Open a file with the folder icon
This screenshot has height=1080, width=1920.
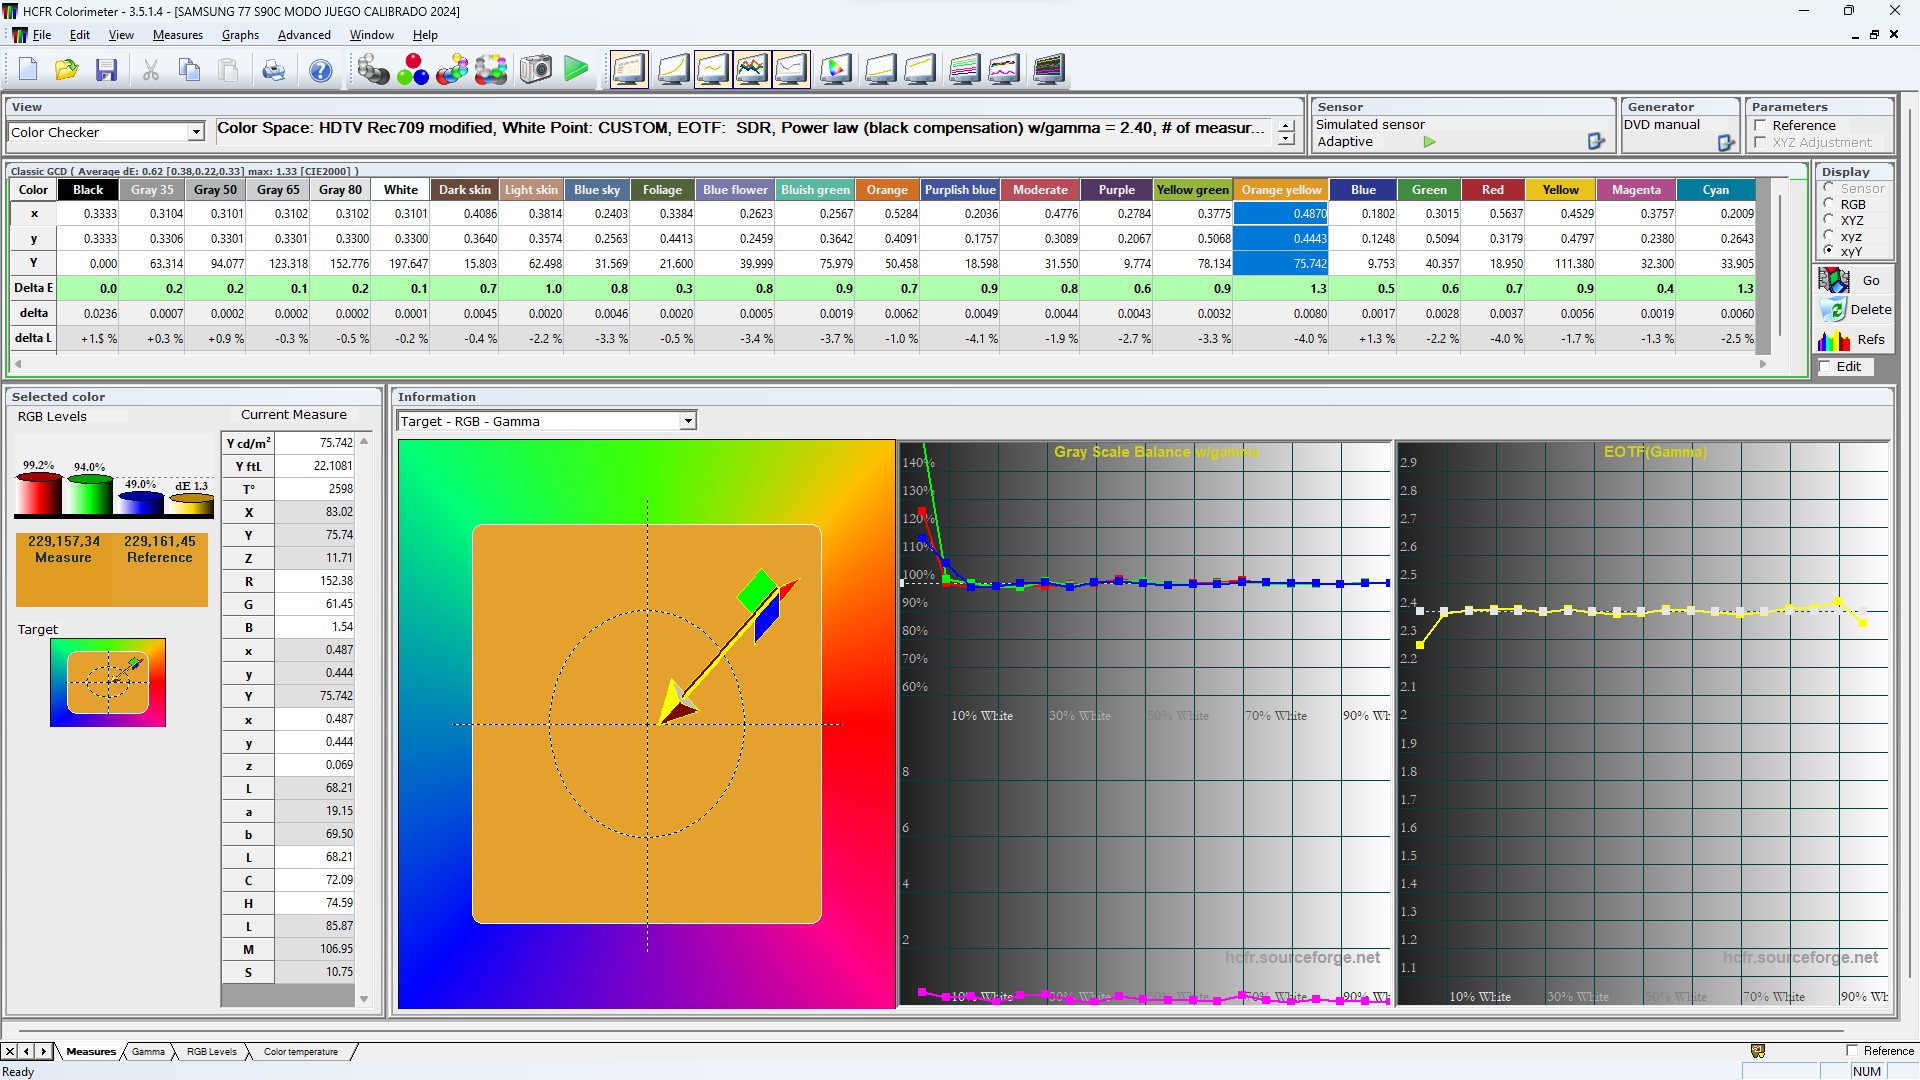pos(67,70)
